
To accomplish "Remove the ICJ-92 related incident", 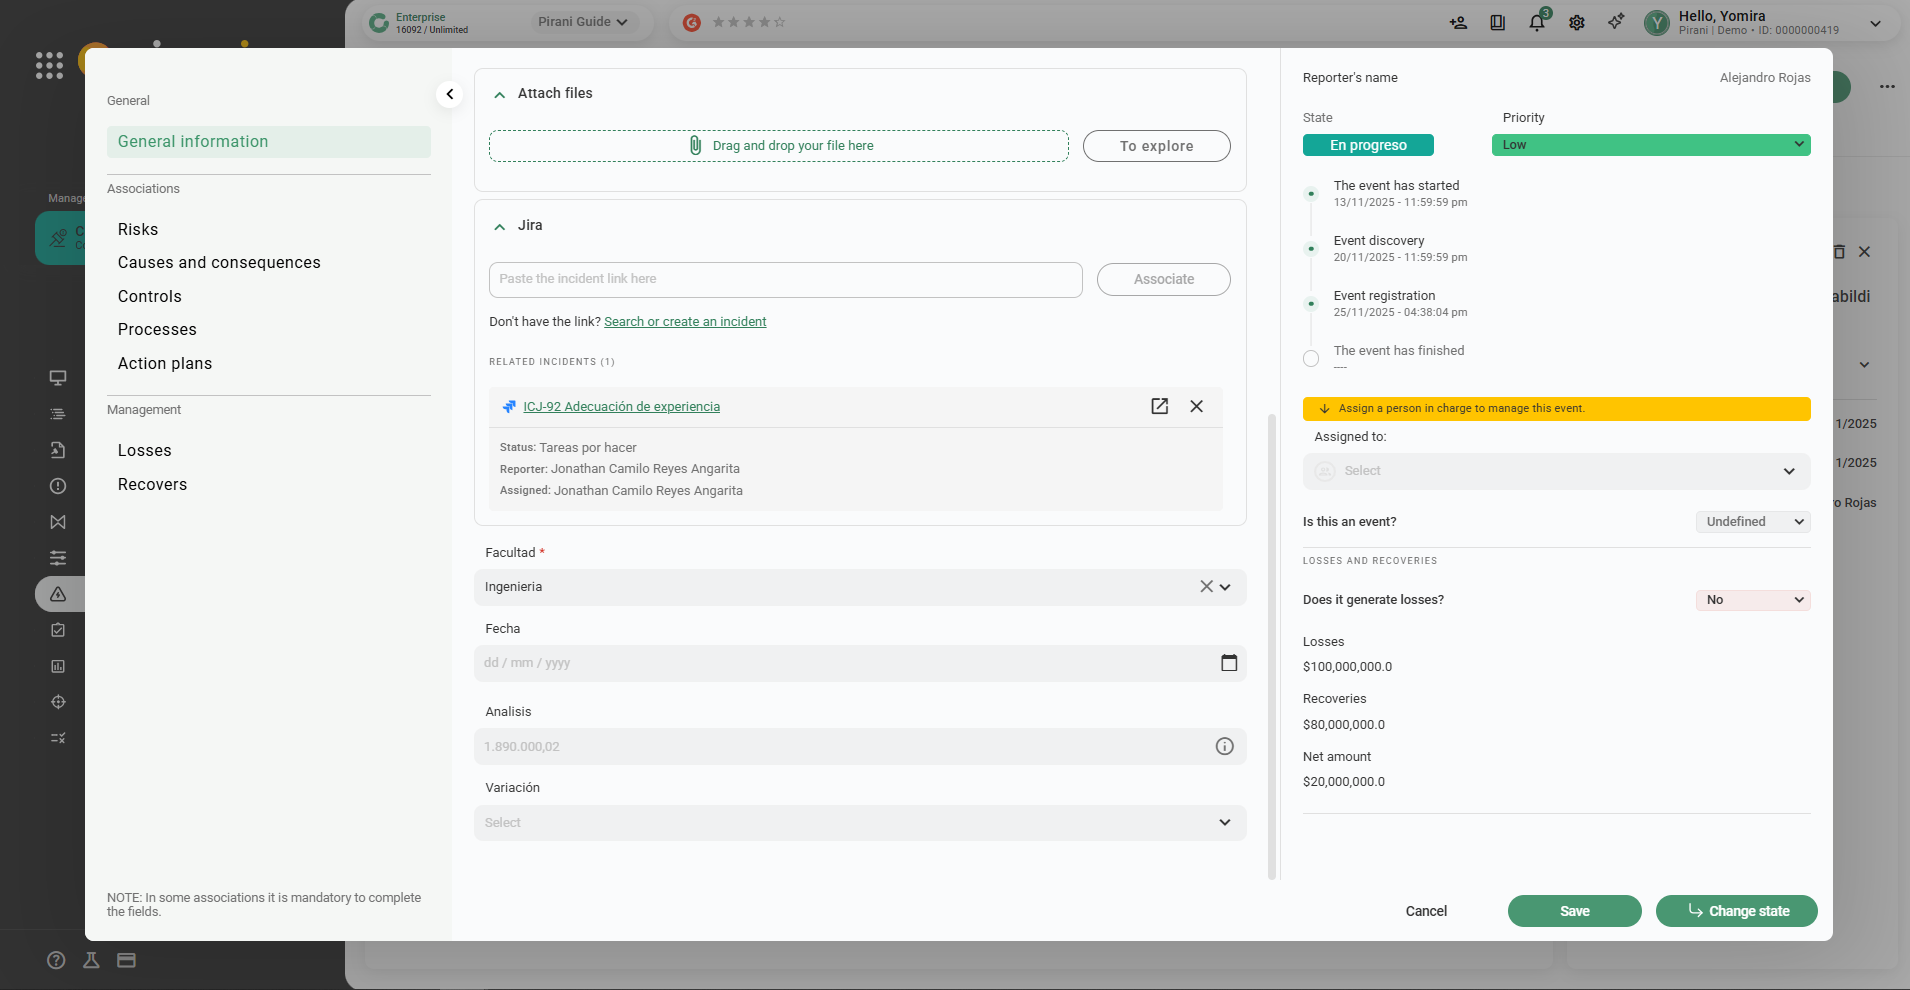I will tap(1196, 406).
